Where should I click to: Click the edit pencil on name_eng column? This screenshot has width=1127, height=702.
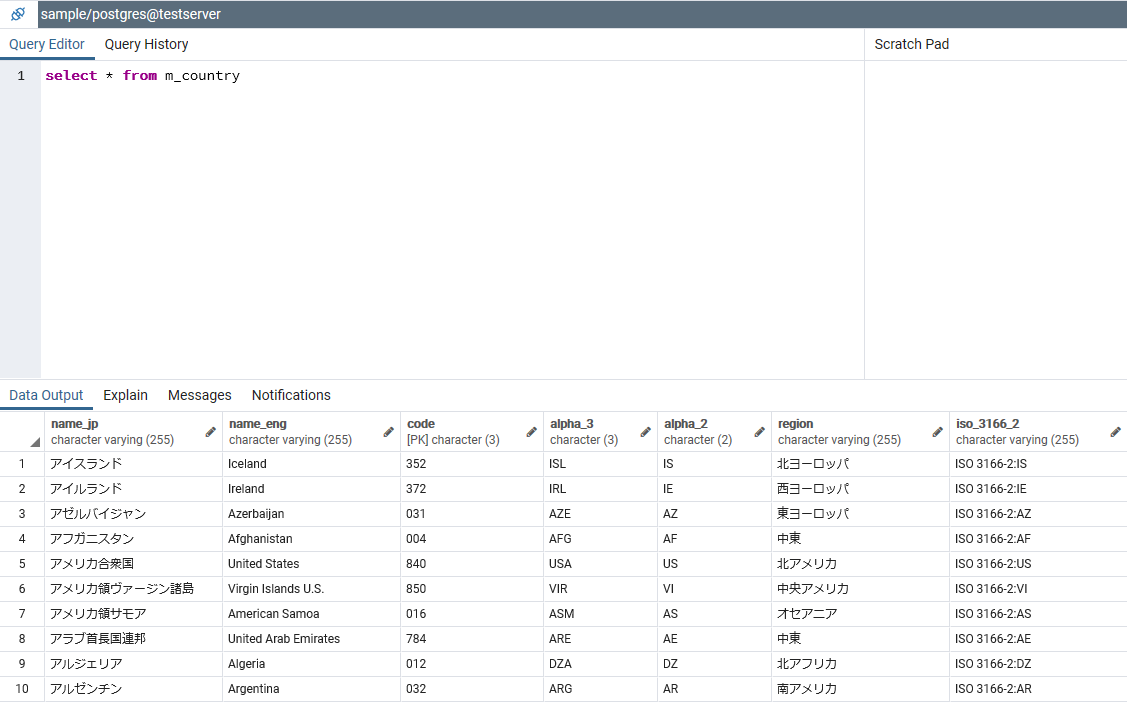click(388, 431)
